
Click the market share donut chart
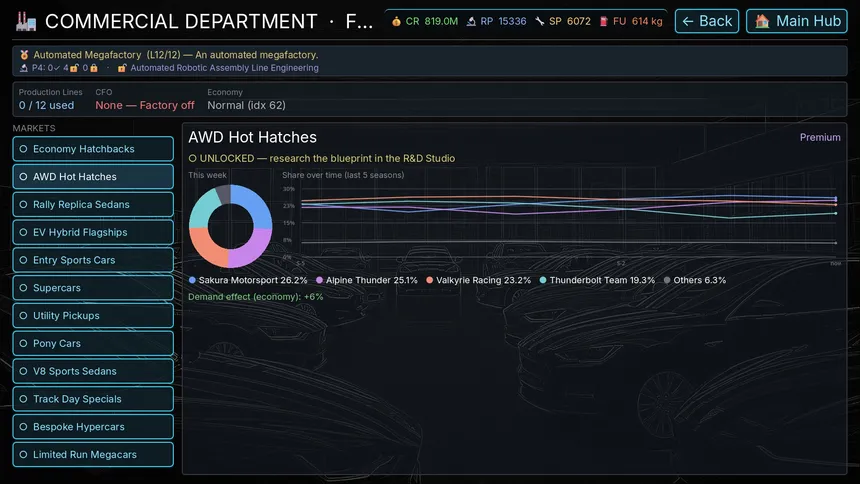click(230, 226)
